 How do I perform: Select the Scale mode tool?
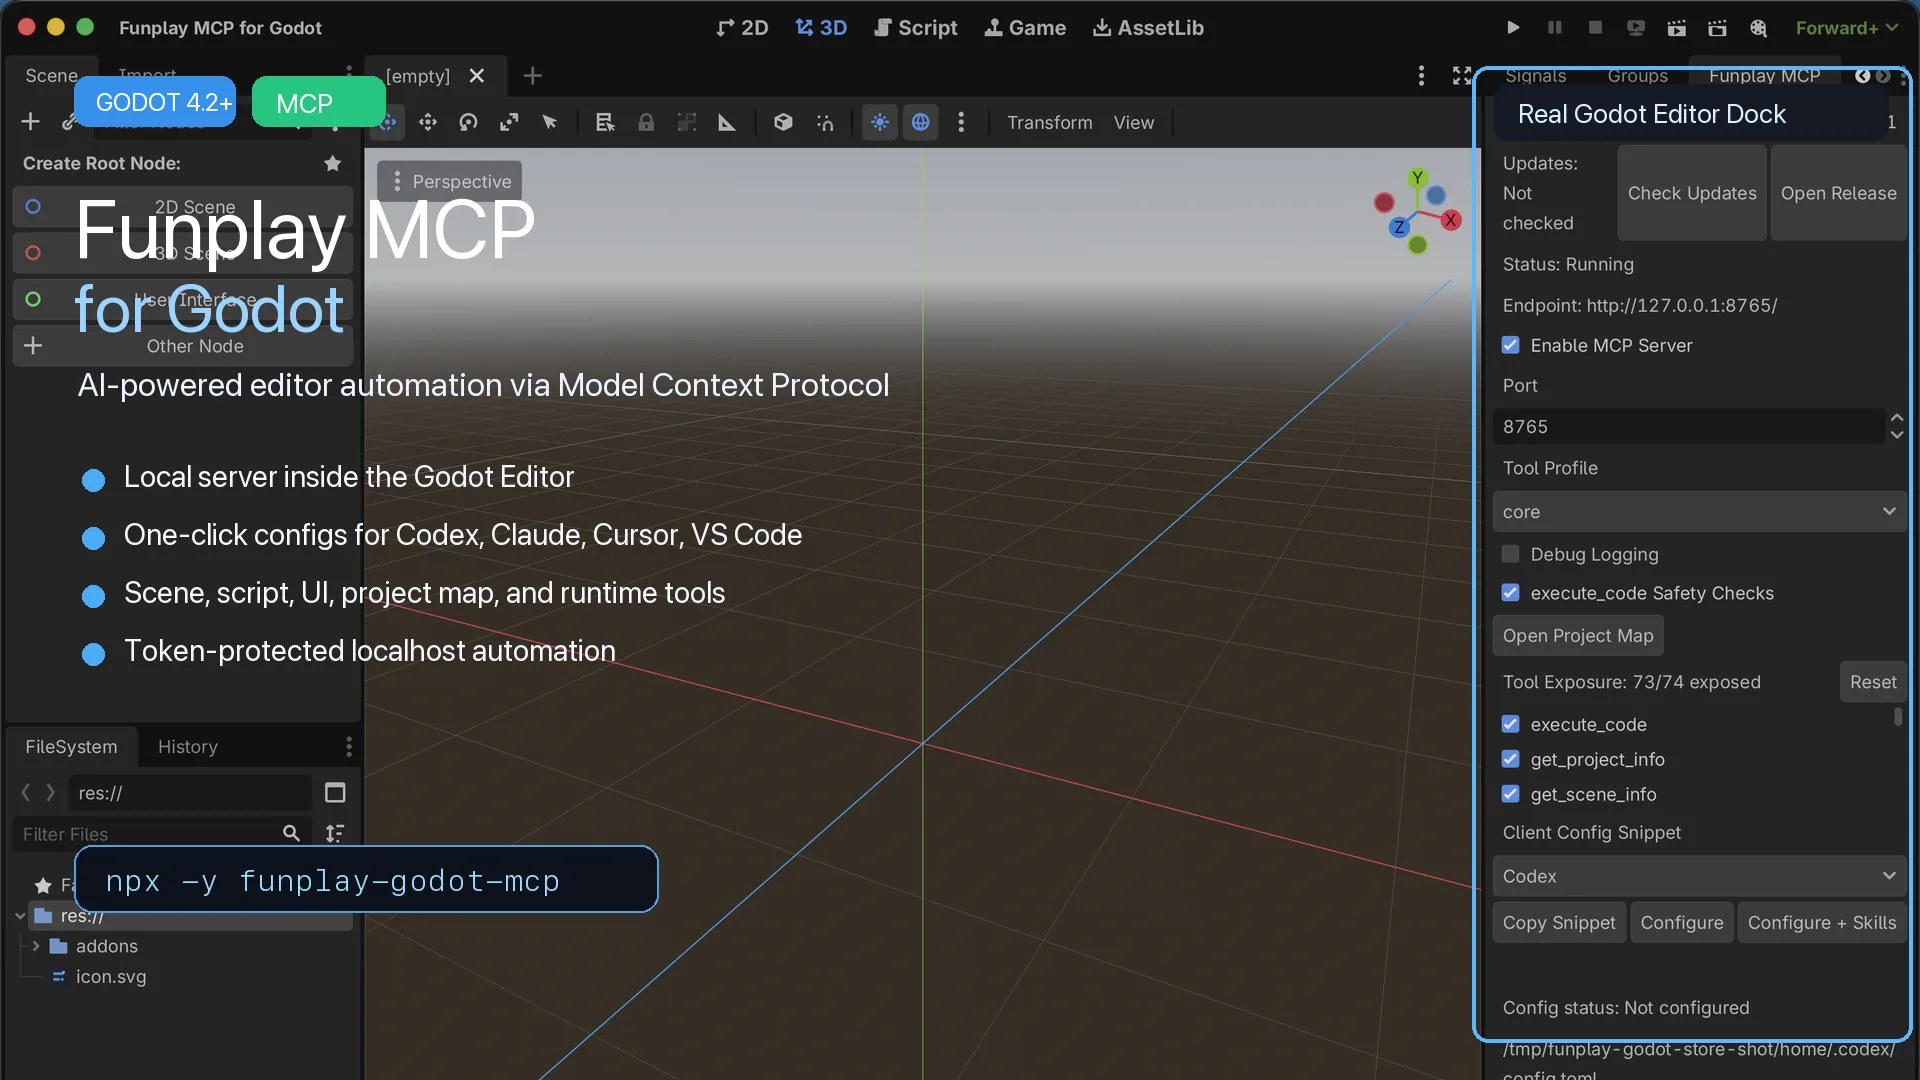click(x=509, y=122)
